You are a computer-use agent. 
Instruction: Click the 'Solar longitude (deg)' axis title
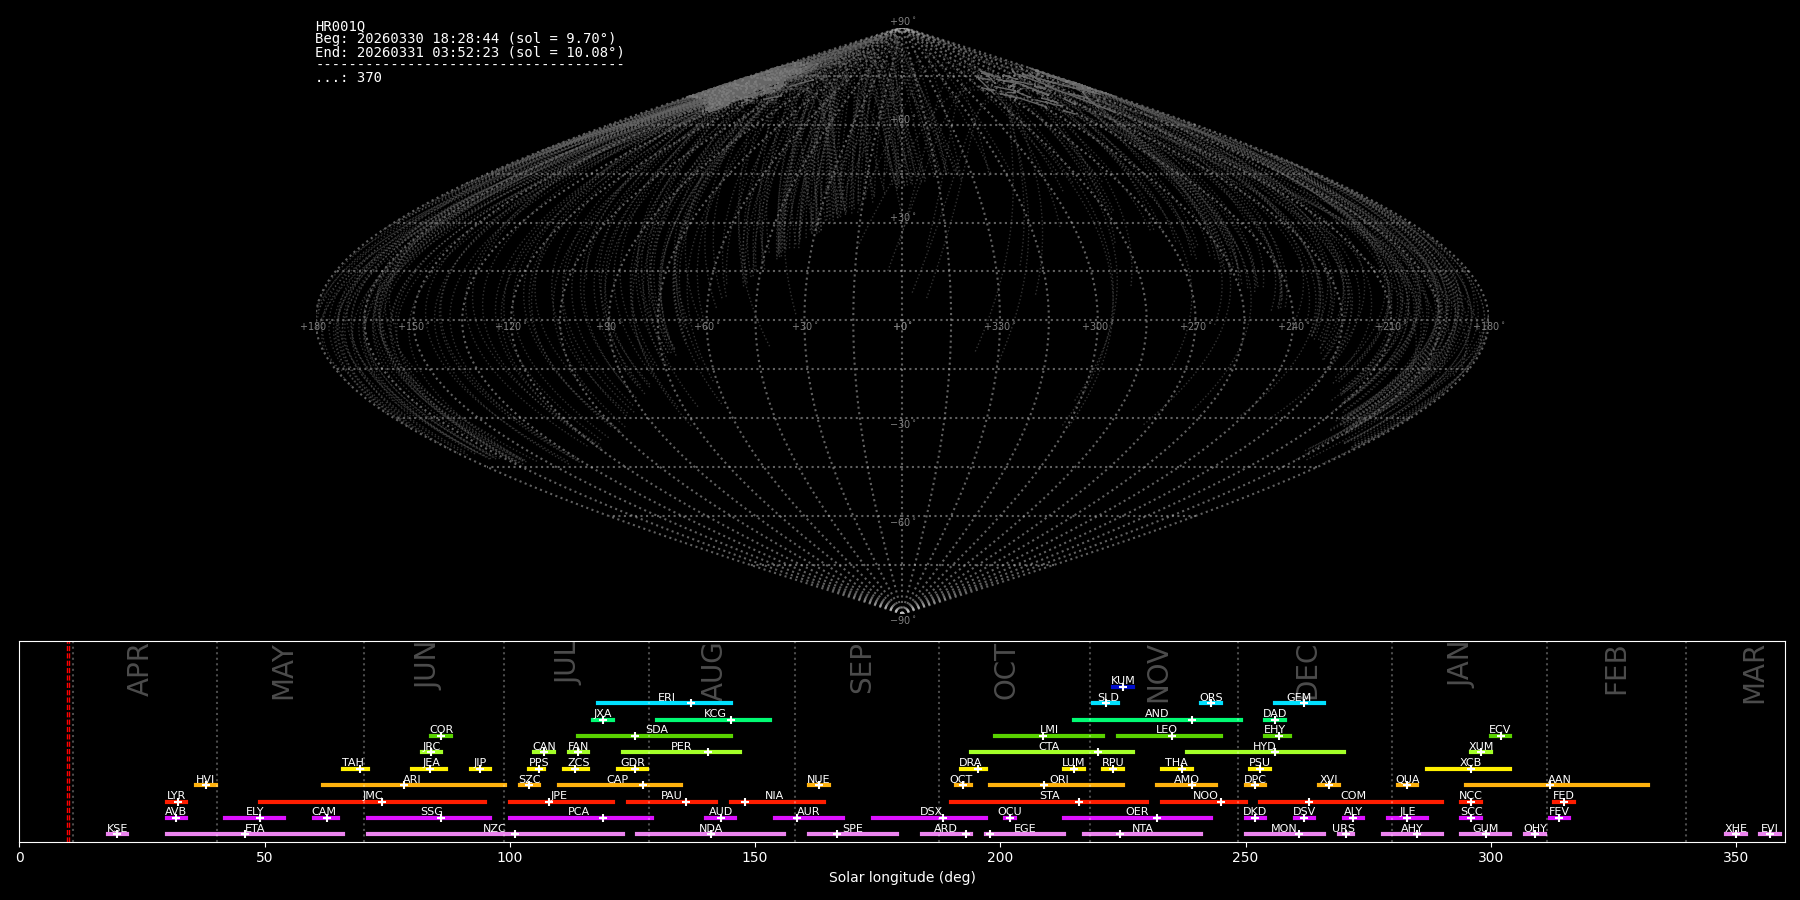click(x=902, y=877)
